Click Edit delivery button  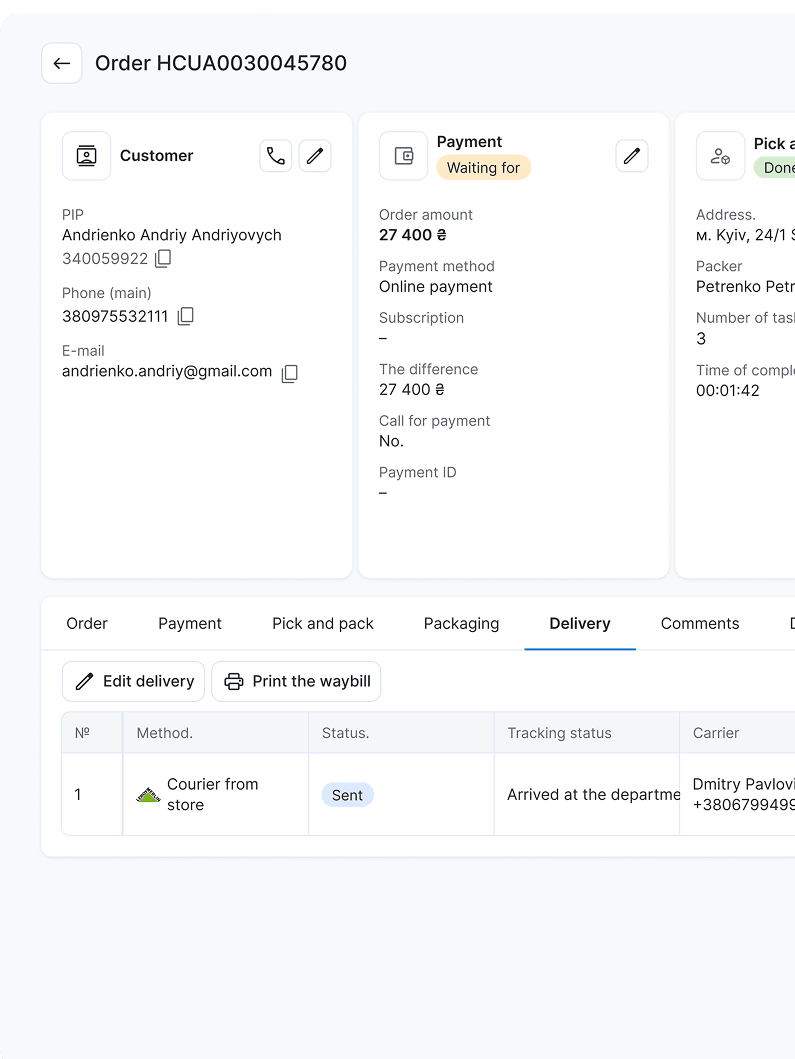pos(133,681)
